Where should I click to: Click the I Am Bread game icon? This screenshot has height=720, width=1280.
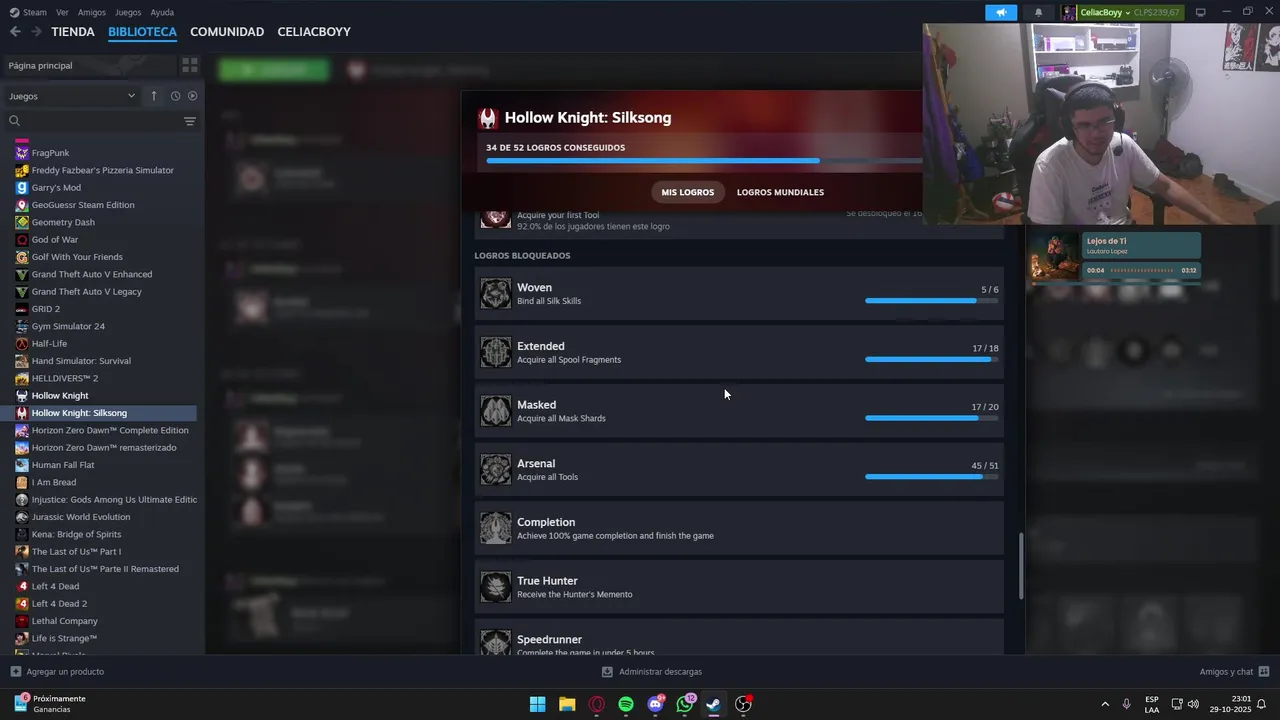[x=22, y=482]
